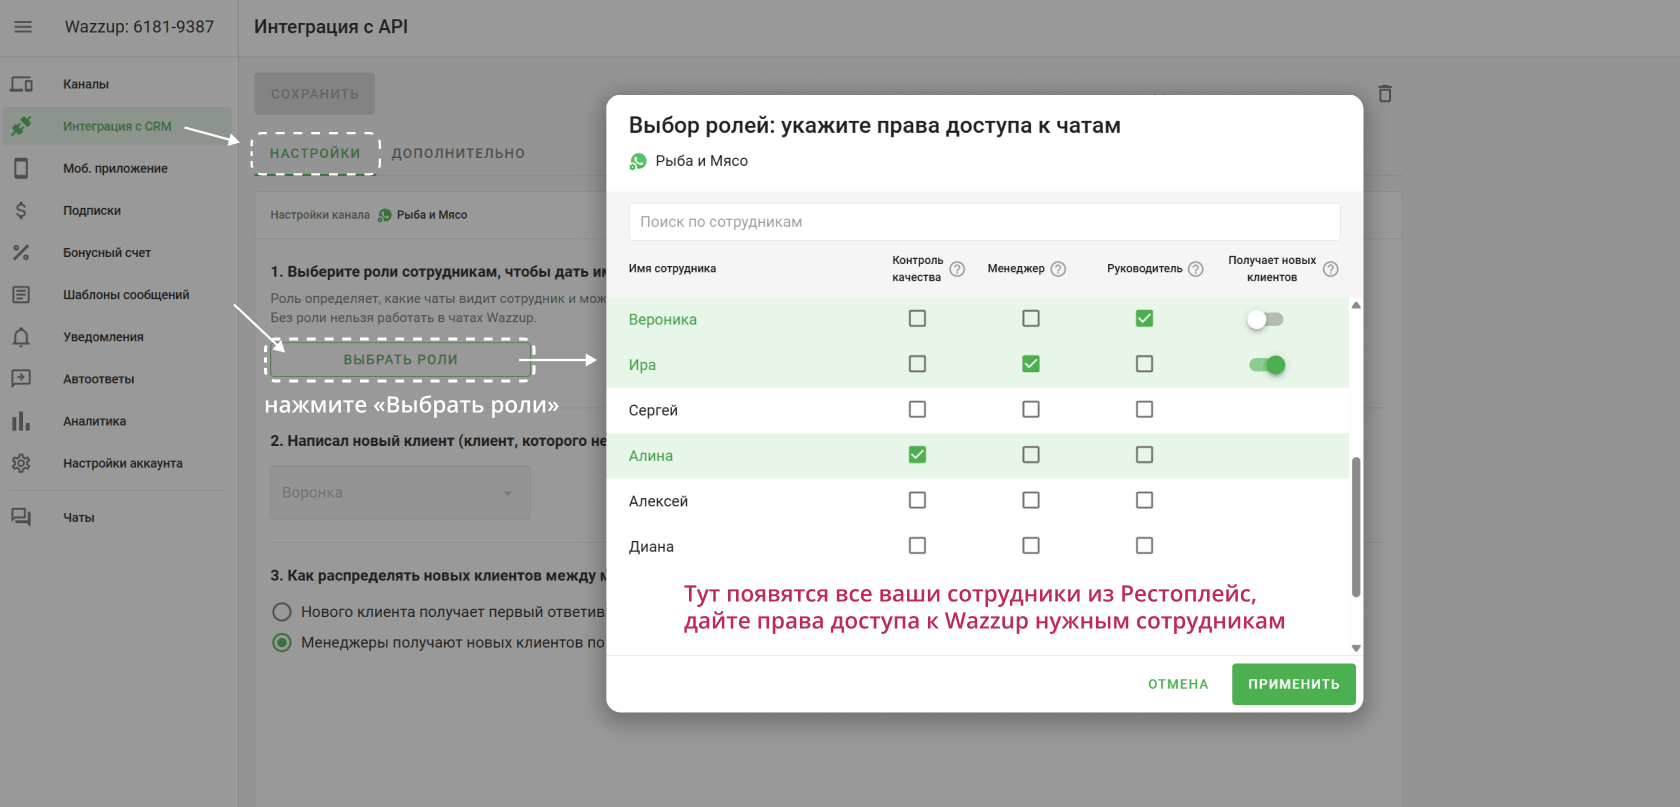This screenshot has width=1680, height=807.
Task: Click the Моб. приложение phone icon
Action: [21, 168]
